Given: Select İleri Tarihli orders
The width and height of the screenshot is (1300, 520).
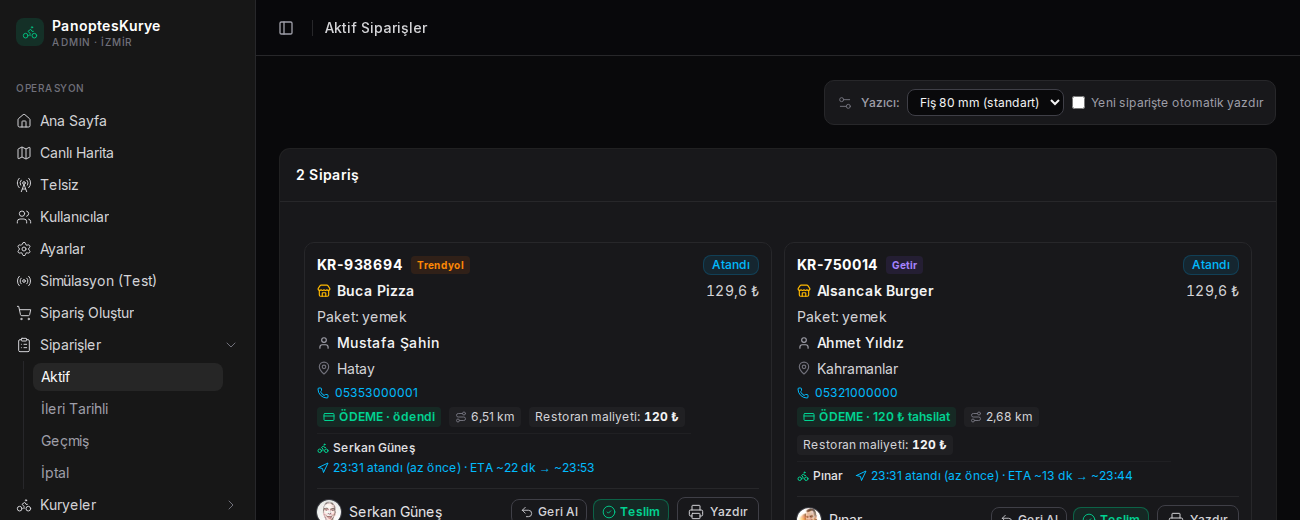Looking at the screenshot, I should point(128,409).
